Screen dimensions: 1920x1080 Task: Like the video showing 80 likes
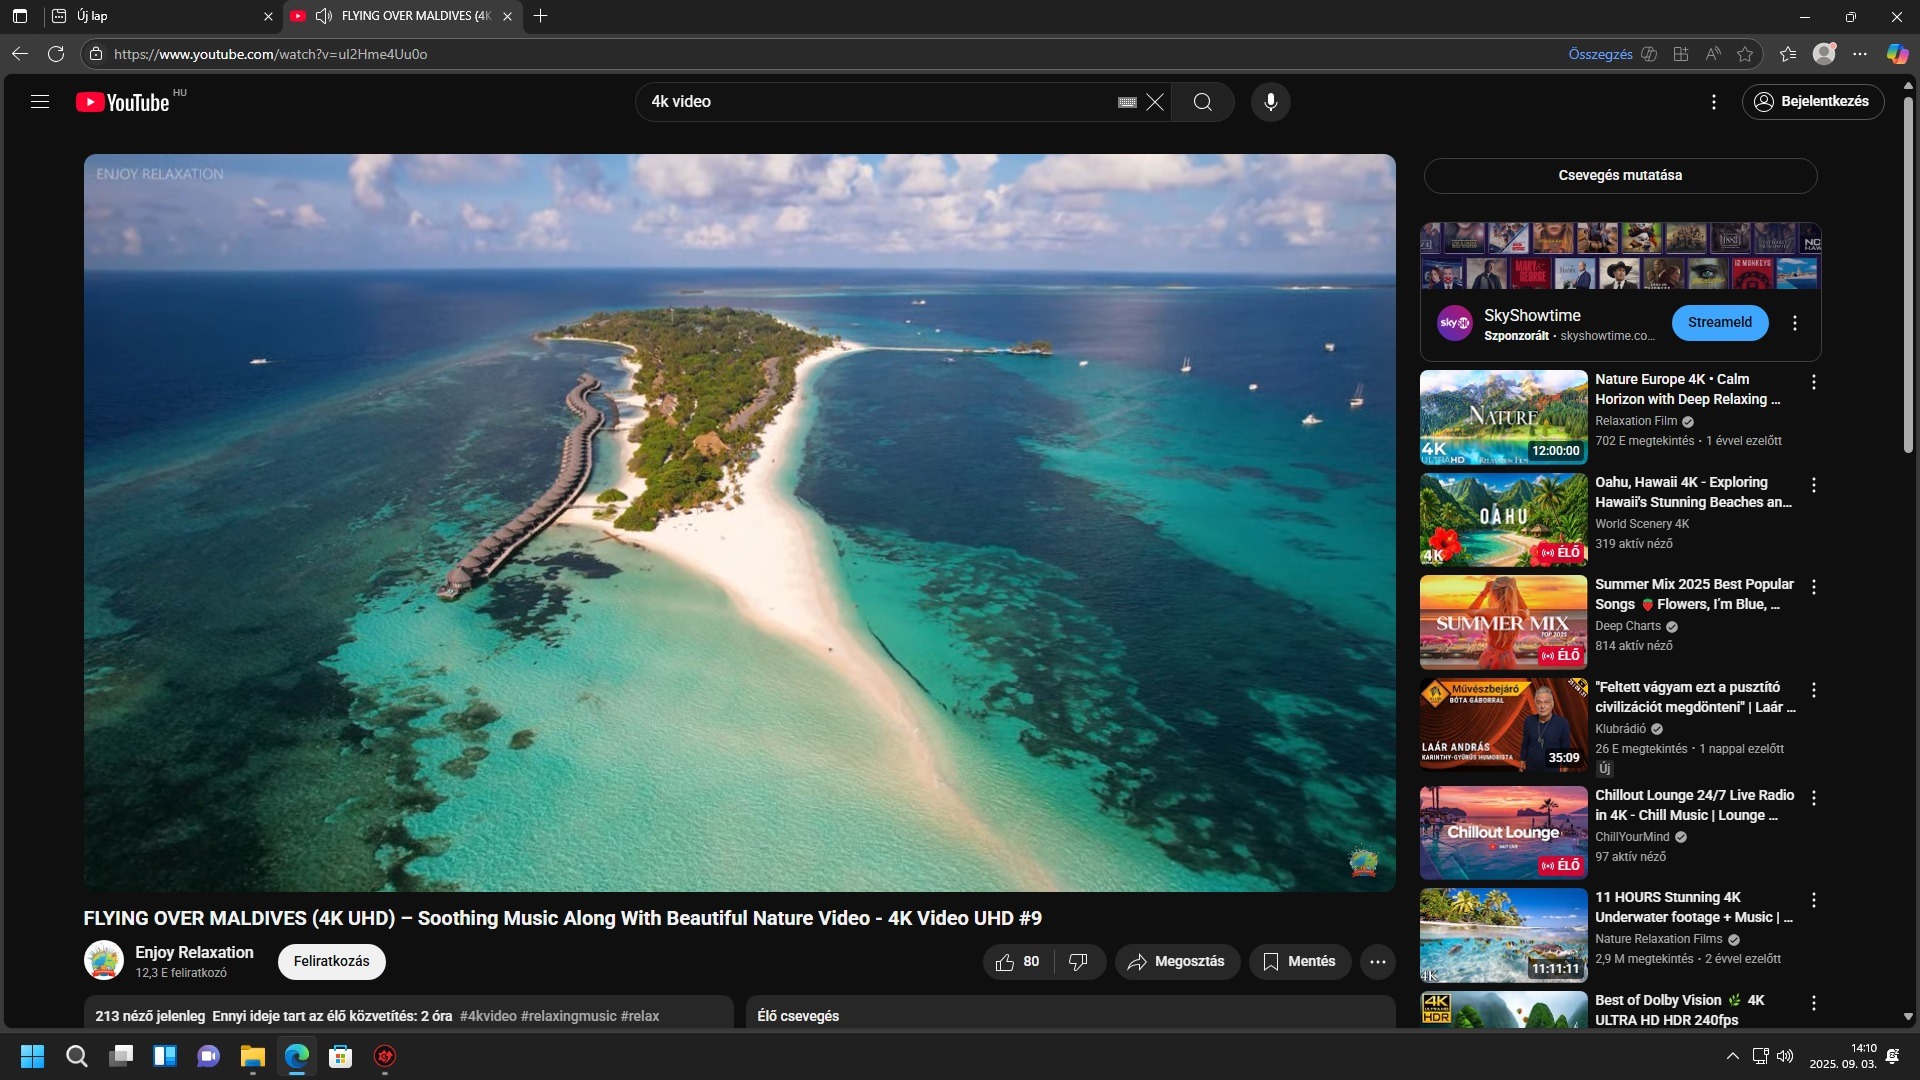1017,962
